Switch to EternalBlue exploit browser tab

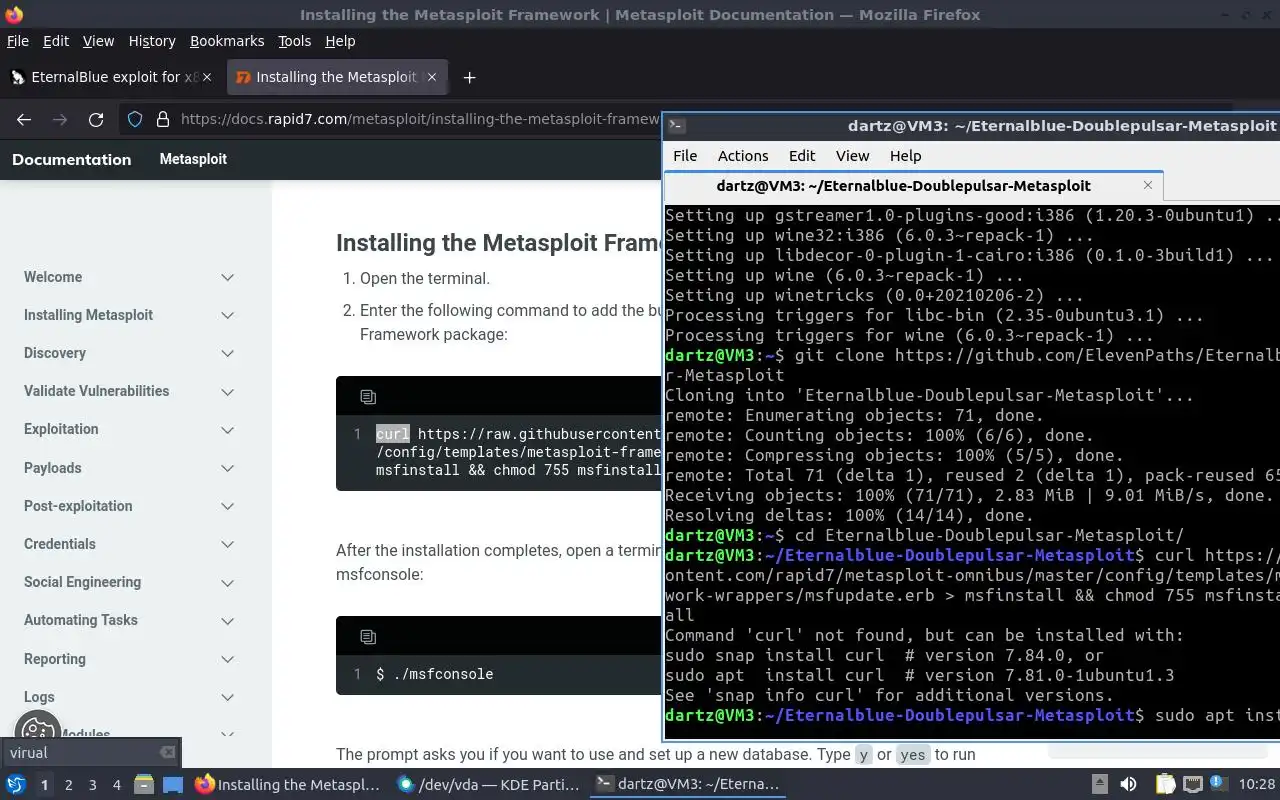tap(110, 77)
